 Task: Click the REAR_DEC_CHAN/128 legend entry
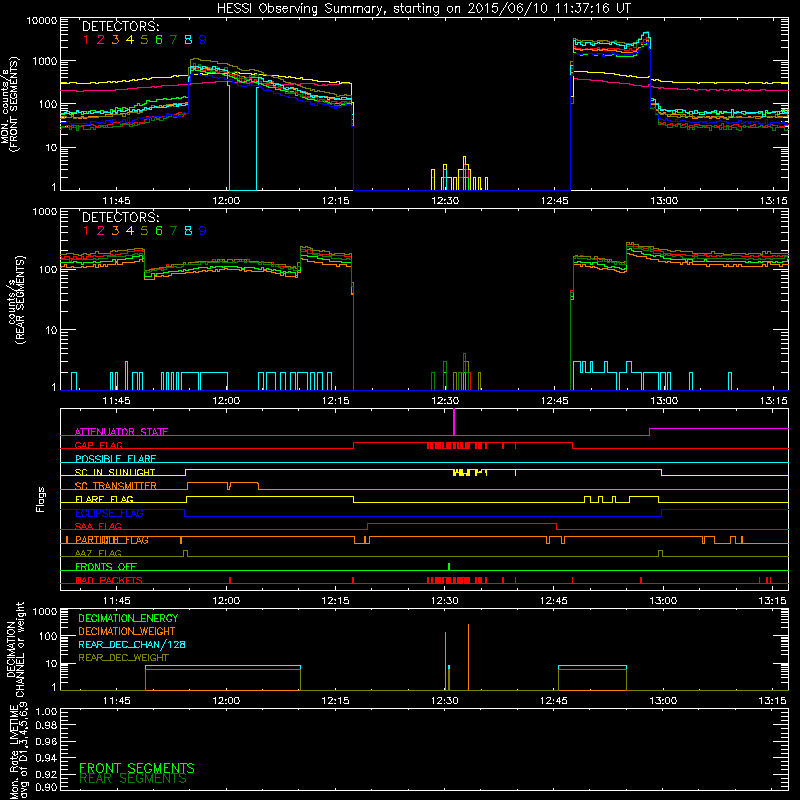click(132, 644)
